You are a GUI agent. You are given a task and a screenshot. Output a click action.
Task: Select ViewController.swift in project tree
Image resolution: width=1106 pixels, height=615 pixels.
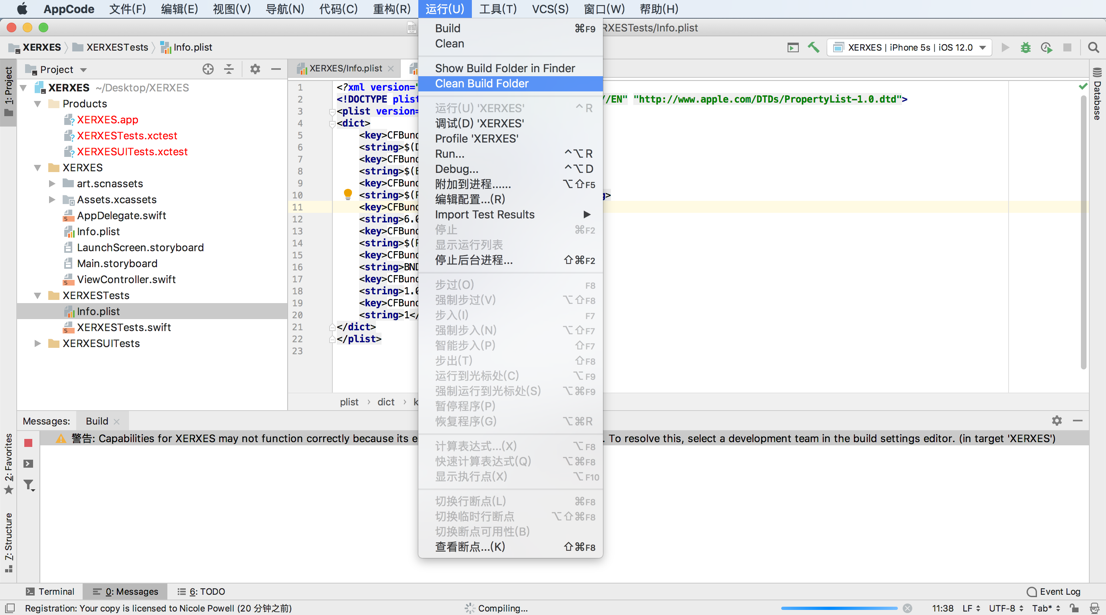coord(126,279)
